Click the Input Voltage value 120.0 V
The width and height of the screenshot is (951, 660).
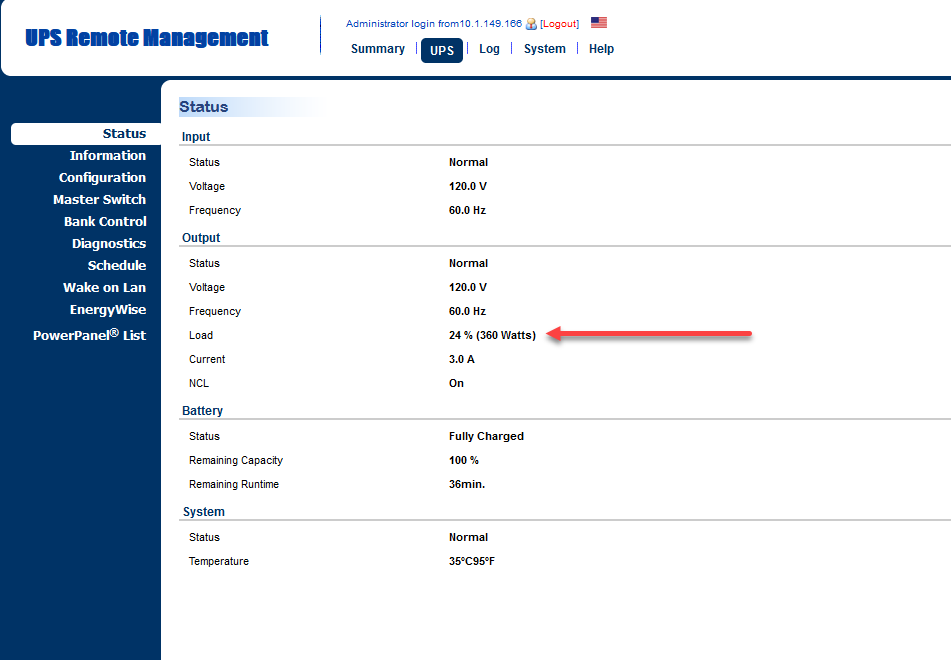468,186
